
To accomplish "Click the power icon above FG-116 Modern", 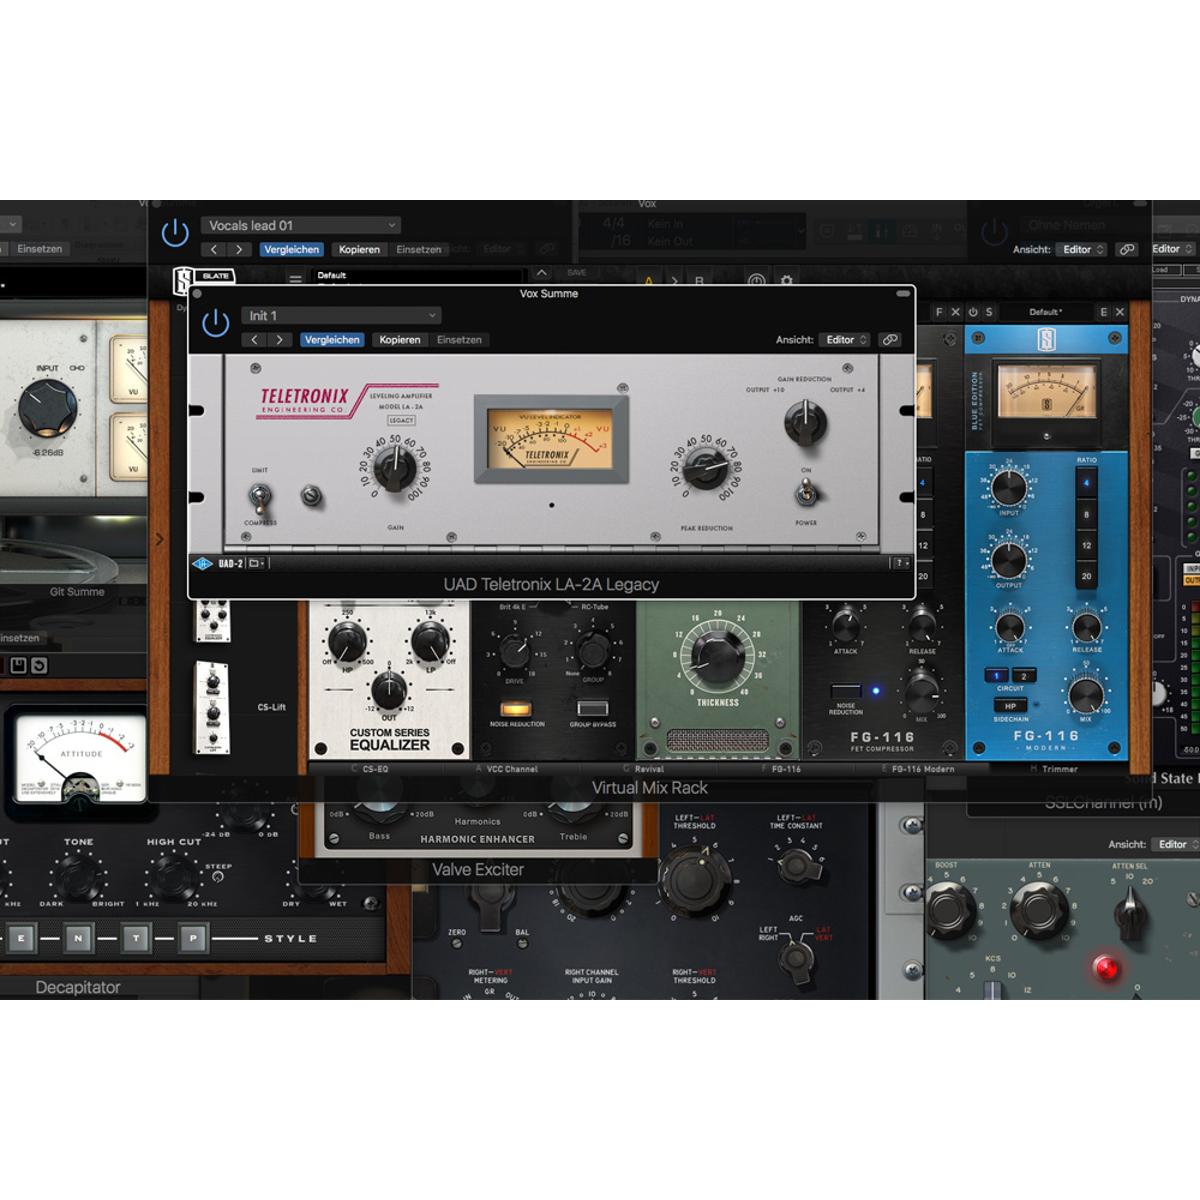I will 973,312.
